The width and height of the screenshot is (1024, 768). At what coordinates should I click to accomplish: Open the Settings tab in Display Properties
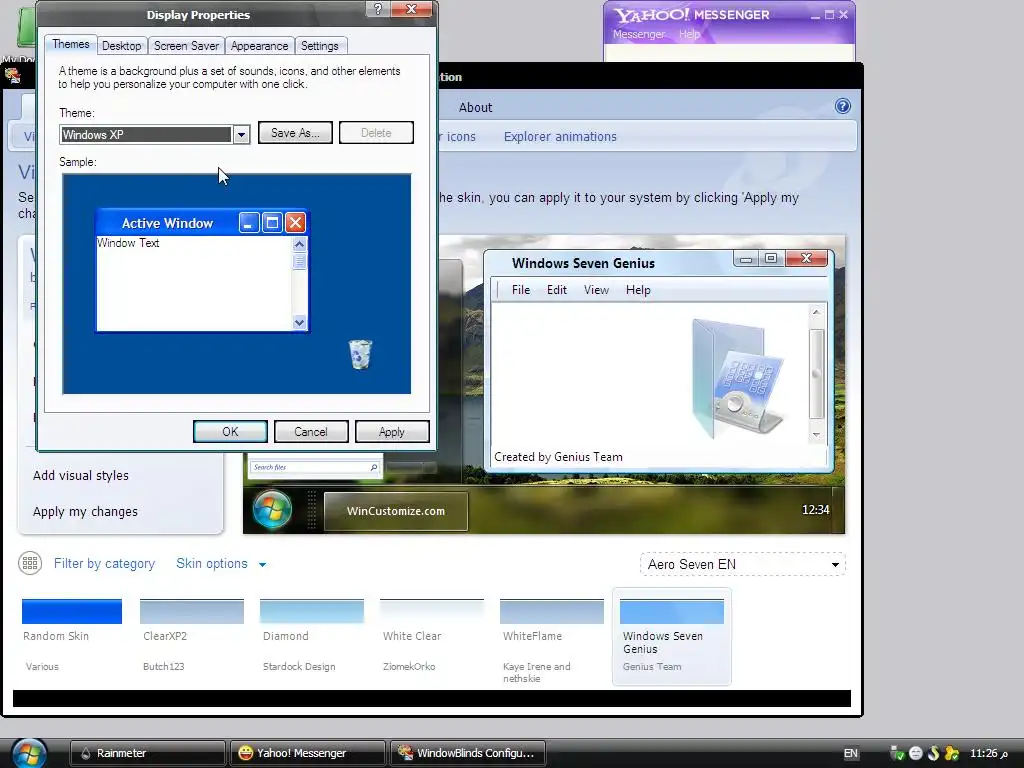point(319,46)
